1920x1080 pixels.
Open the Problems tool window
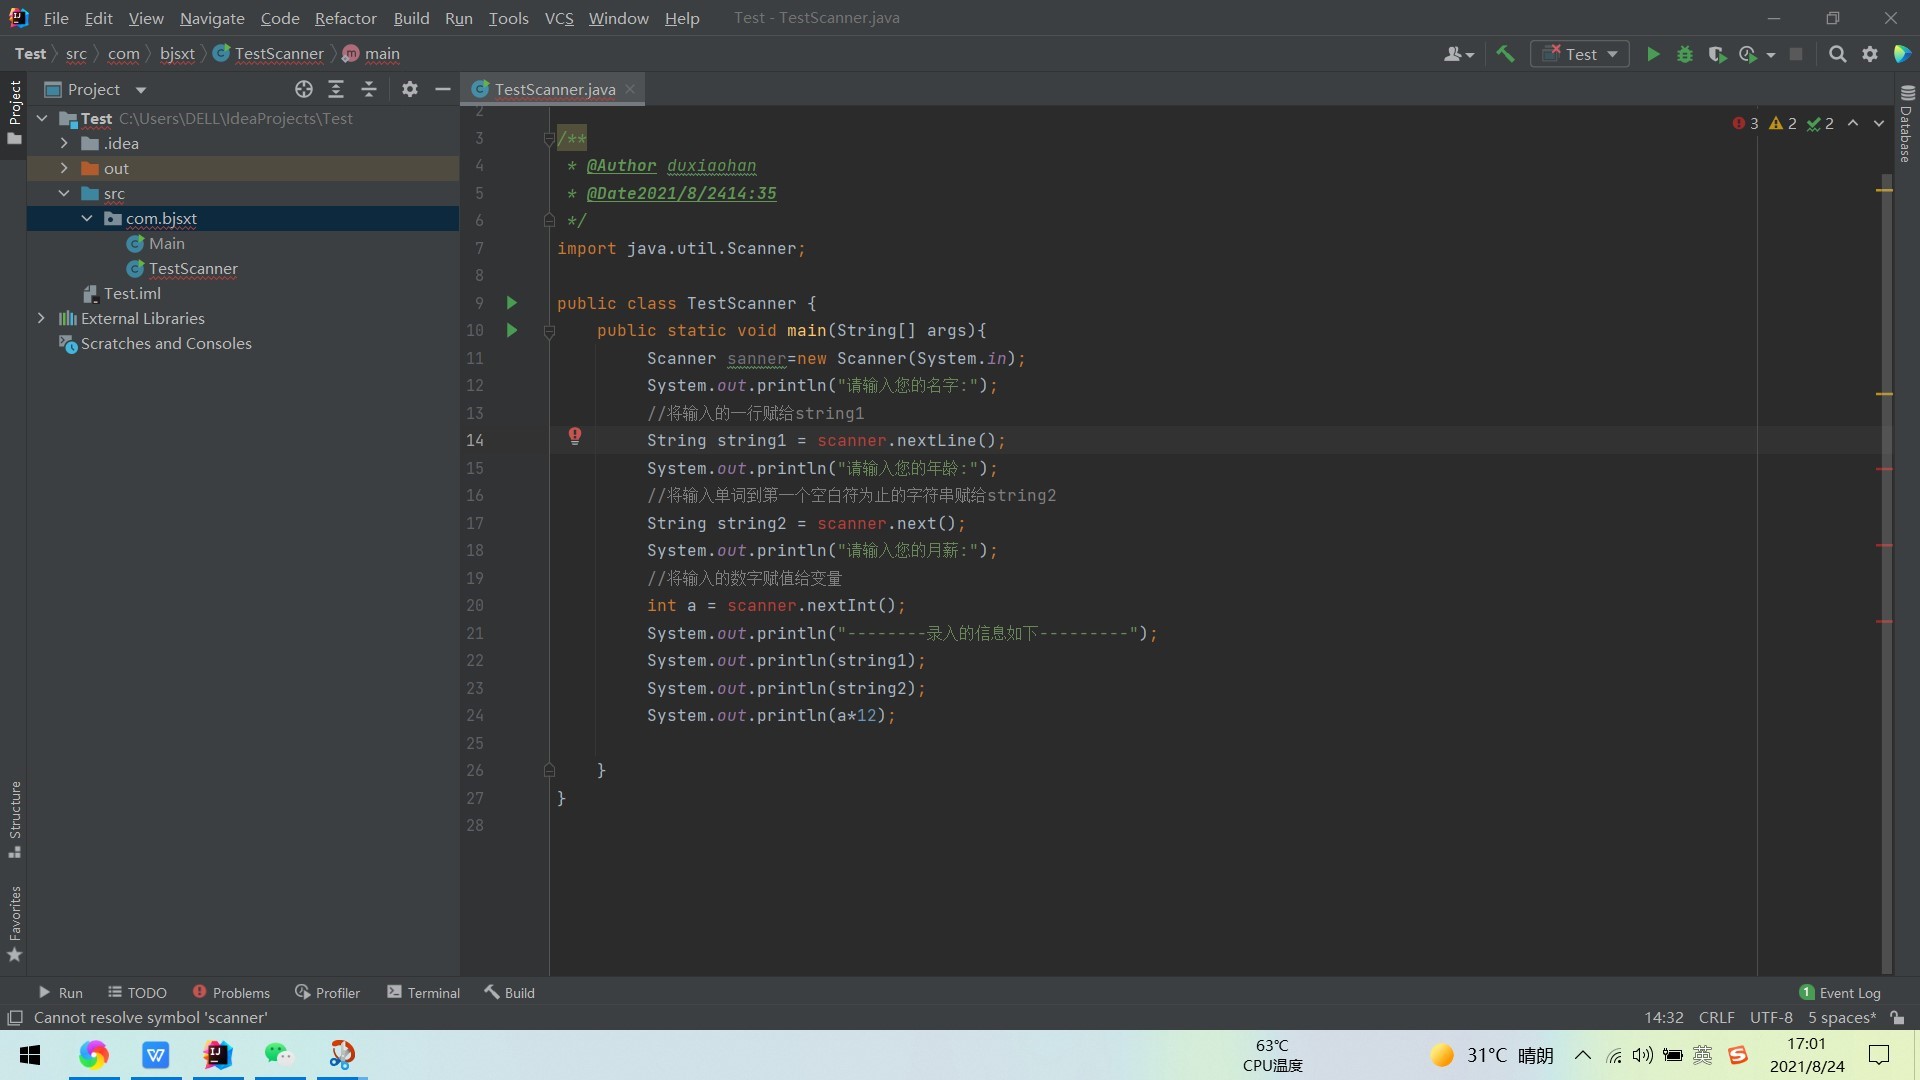coord(231,993)
